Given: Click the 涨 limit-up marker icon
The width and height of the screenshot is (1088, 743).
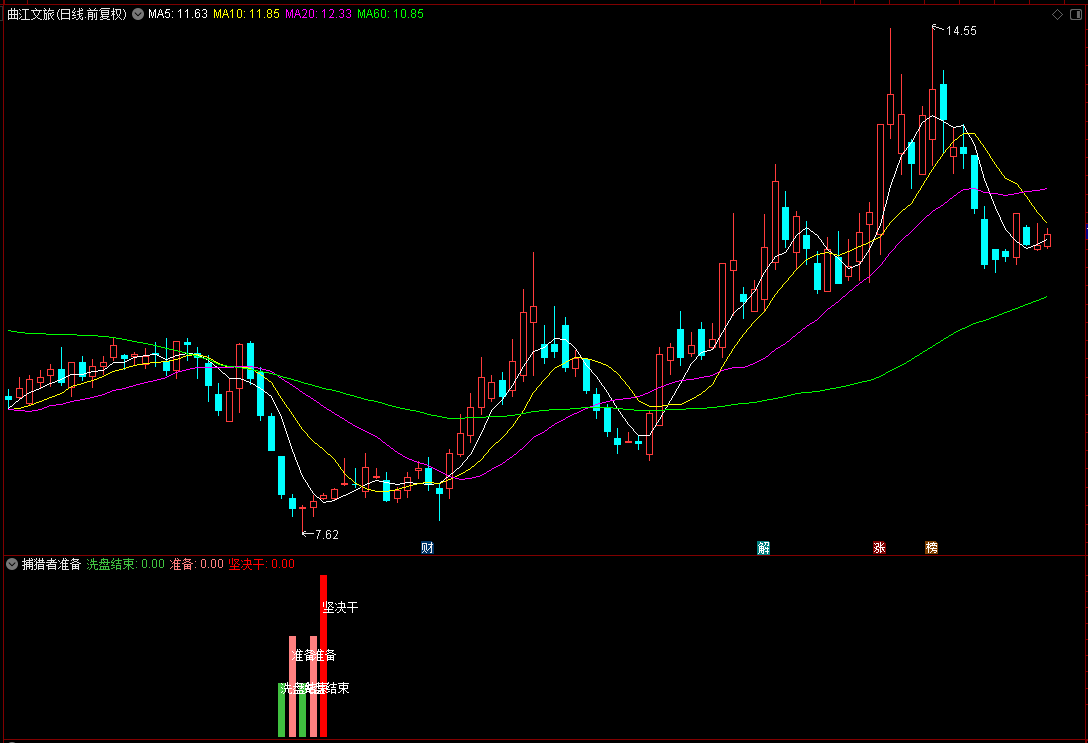Looking at the screenshot, I should coord(879,548).
